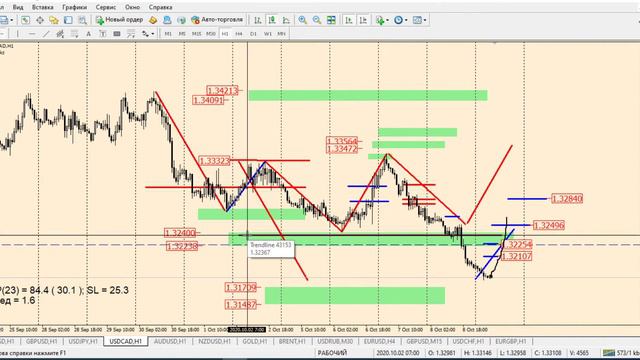Switch chart to bar chart mode
The width and height of the screenshot is (640, 360).
pyautogui.click(x=258, y=20)
